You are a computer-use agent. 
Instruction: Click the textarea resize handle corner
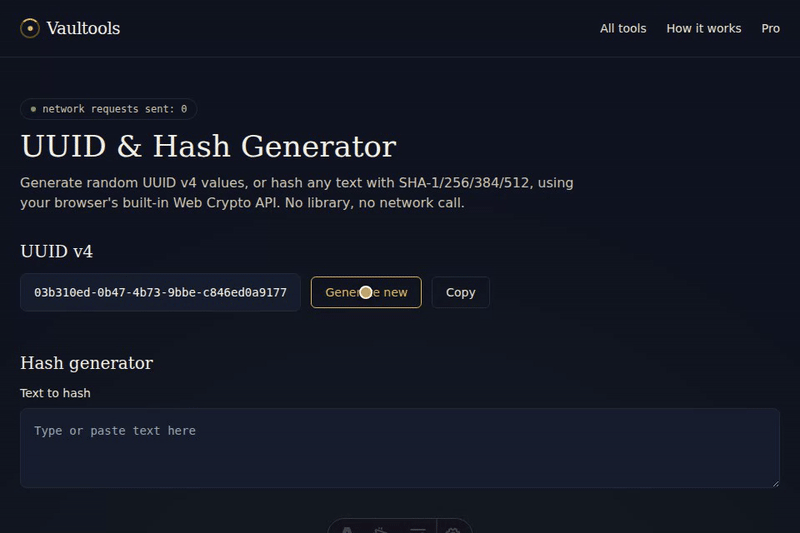pos(776,484)
